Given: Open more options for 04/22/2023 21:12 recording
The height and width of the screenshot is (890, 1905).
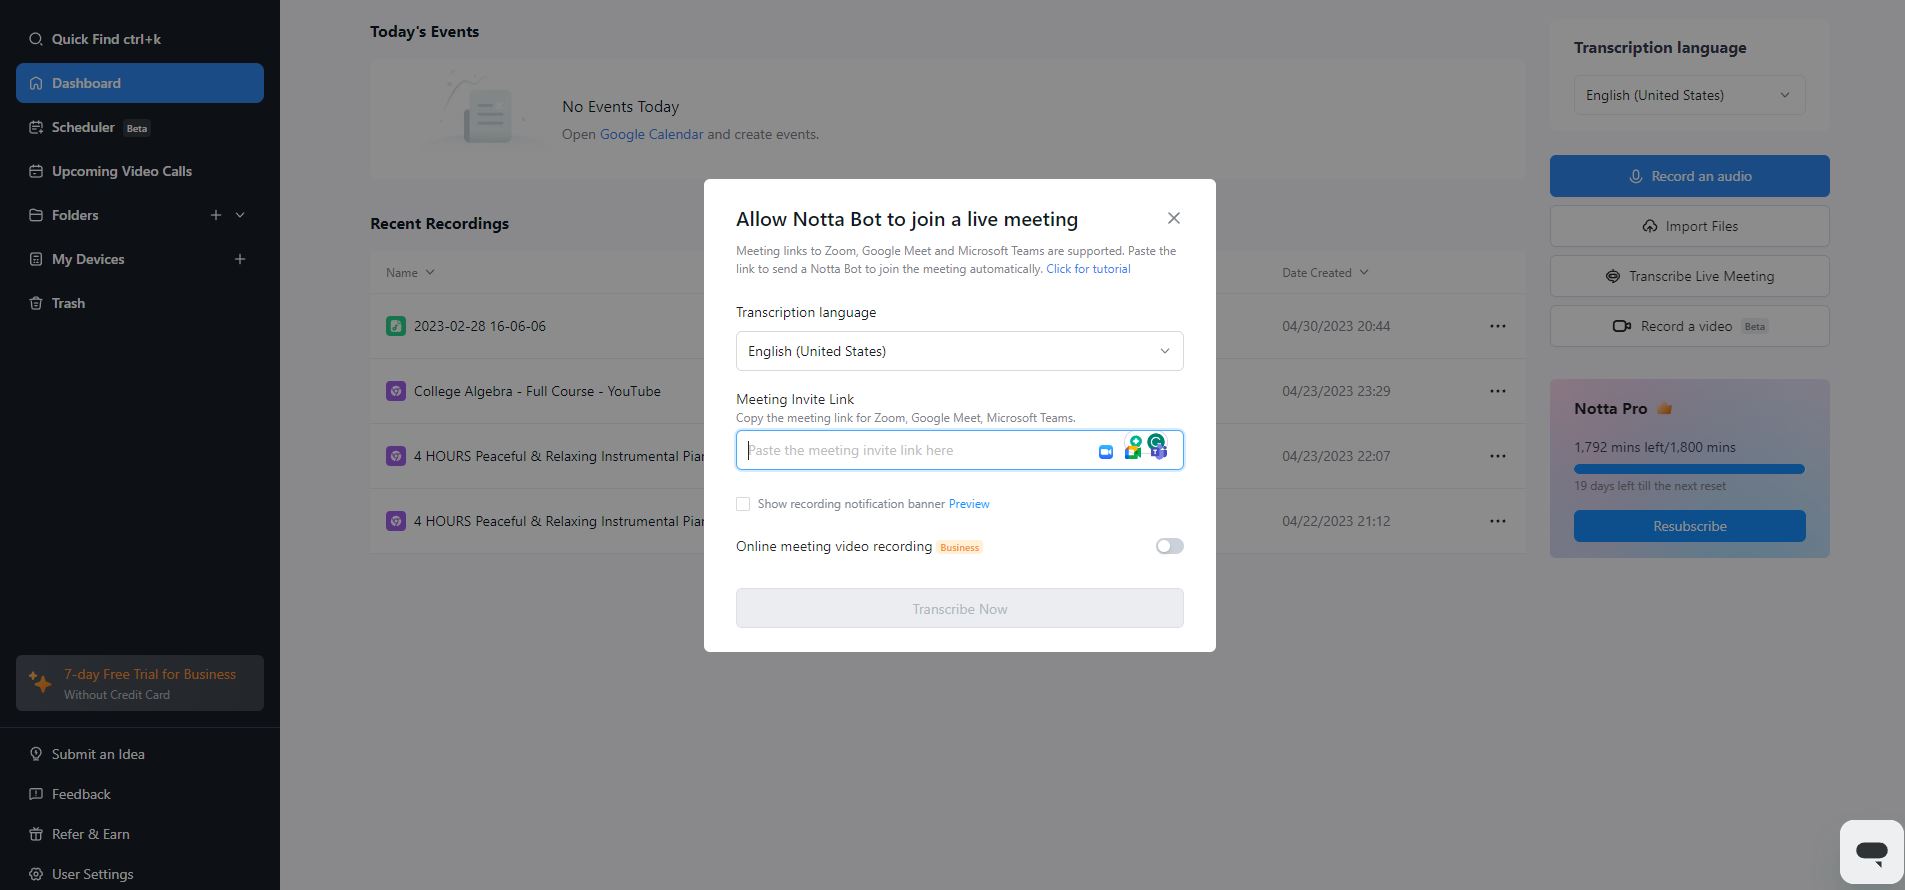Looking at the screenshot, I should click(1497, 521).
